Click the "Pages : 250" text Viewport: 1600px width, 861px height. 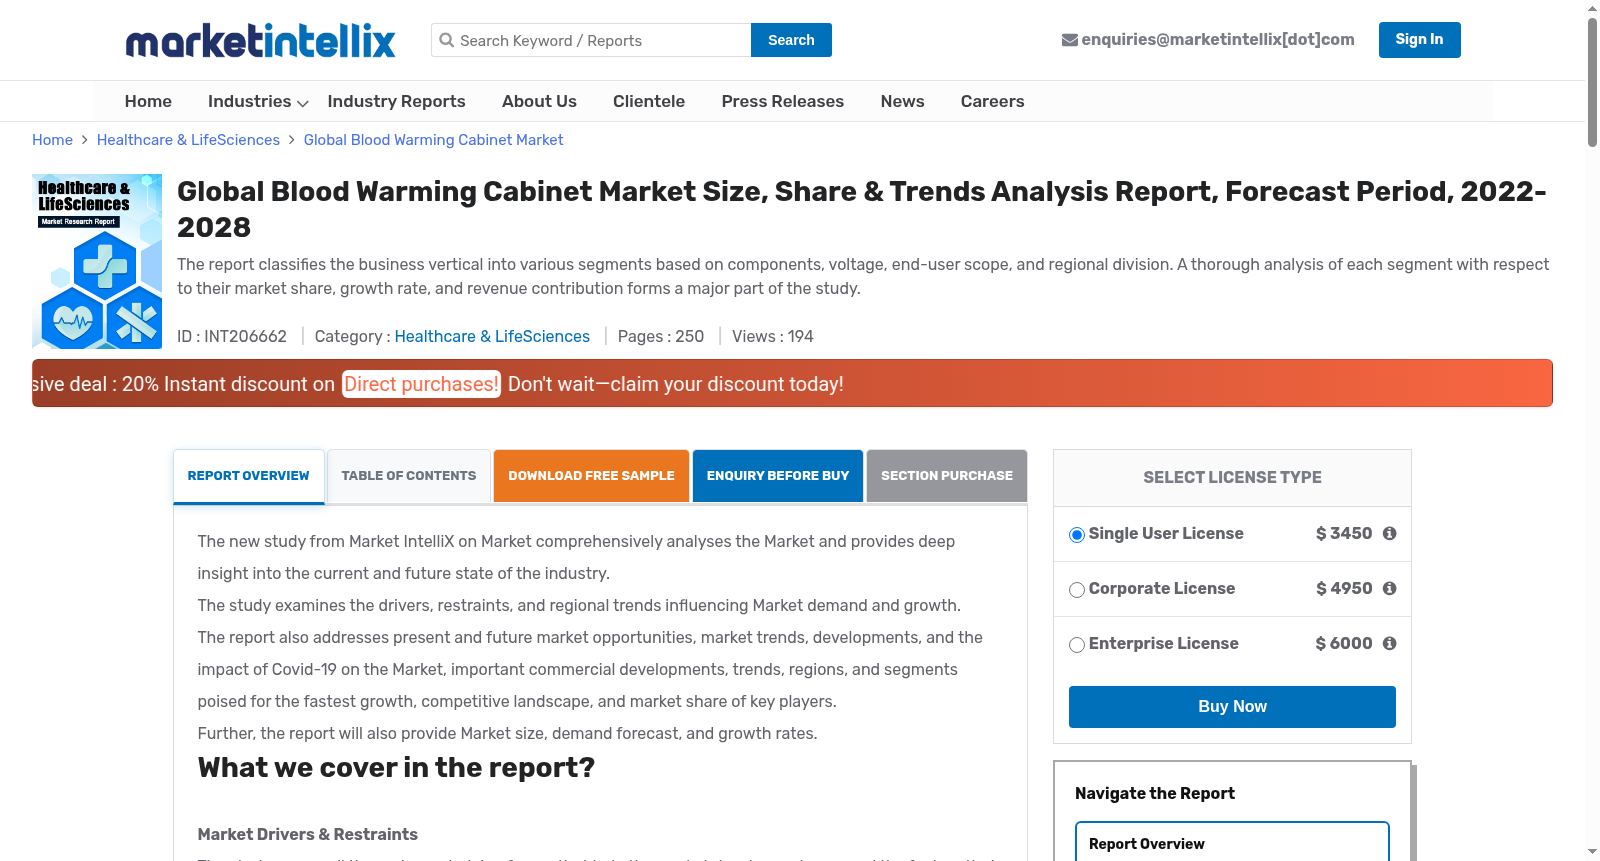(x=661, y=337)
